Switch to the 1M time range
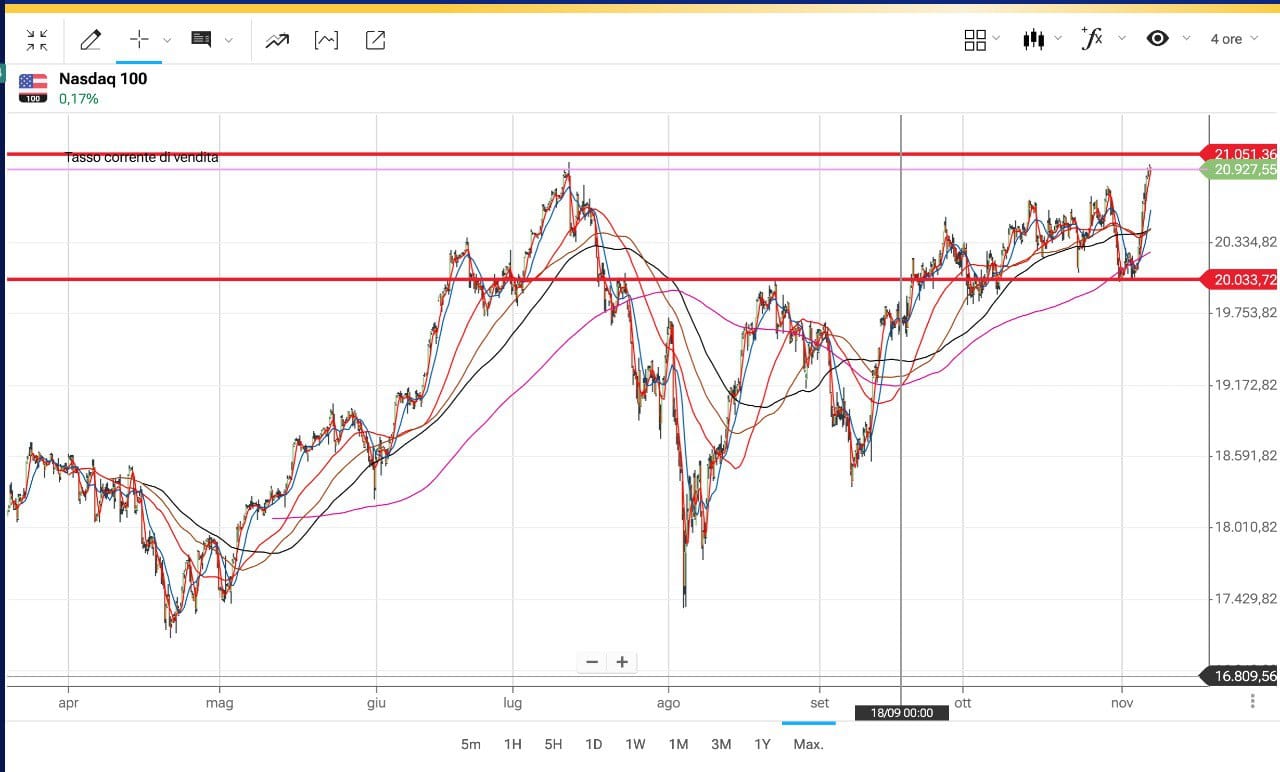Image resolution: width=1280 pixels, height=772 pixels. 678,744
